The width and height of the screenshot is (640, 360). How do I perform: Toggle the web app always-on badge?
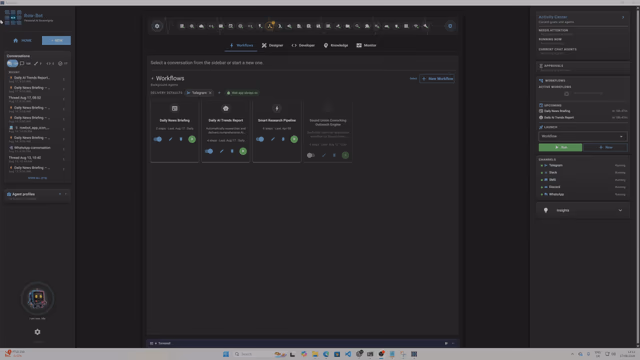[x=242, y=93]
